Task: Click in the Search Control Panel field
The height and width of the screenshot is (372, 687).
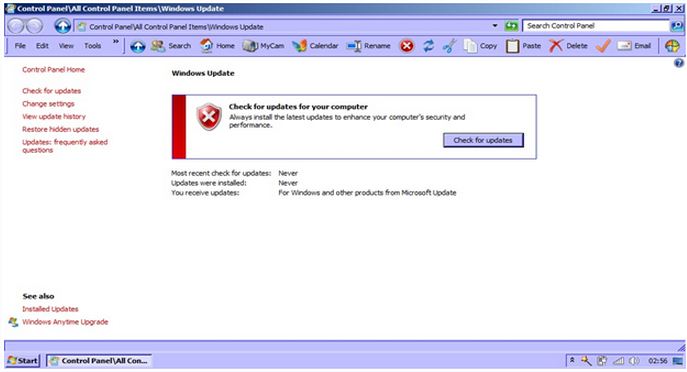Action: [596, 26]
